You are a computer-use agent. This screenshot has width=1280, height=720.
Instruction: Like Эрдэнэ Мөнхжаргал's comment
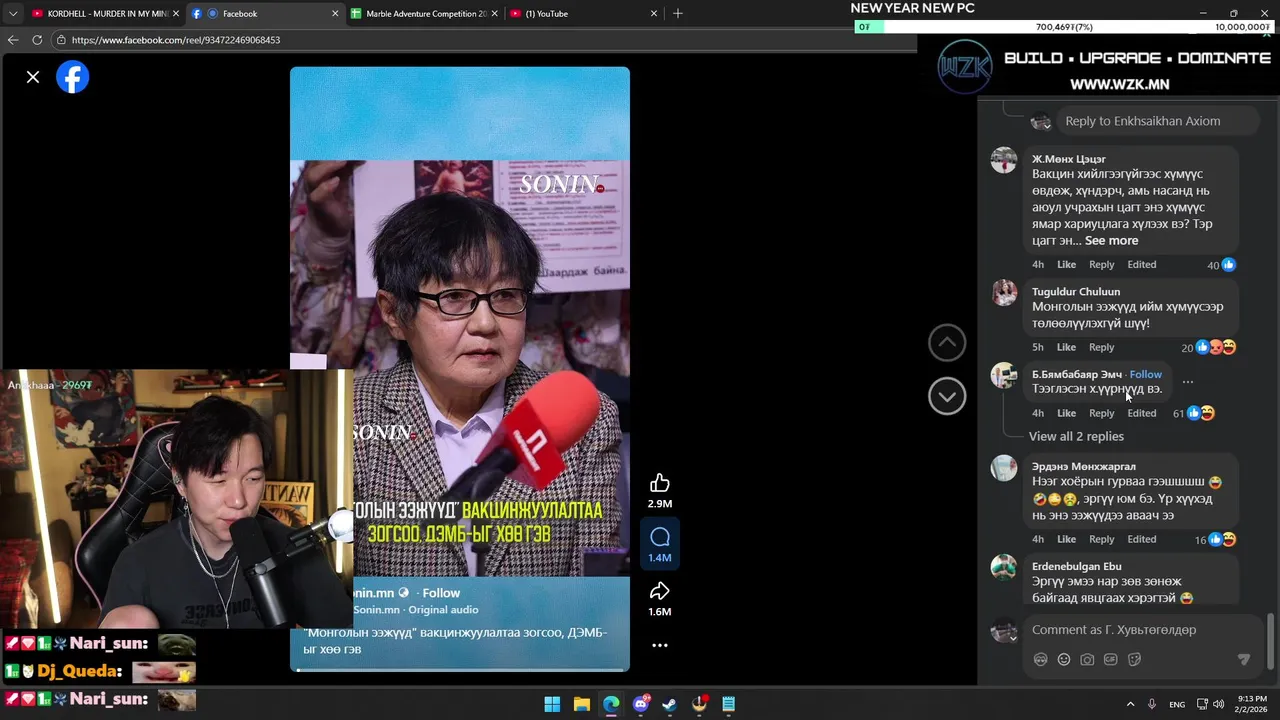[x=1066, y=539]
